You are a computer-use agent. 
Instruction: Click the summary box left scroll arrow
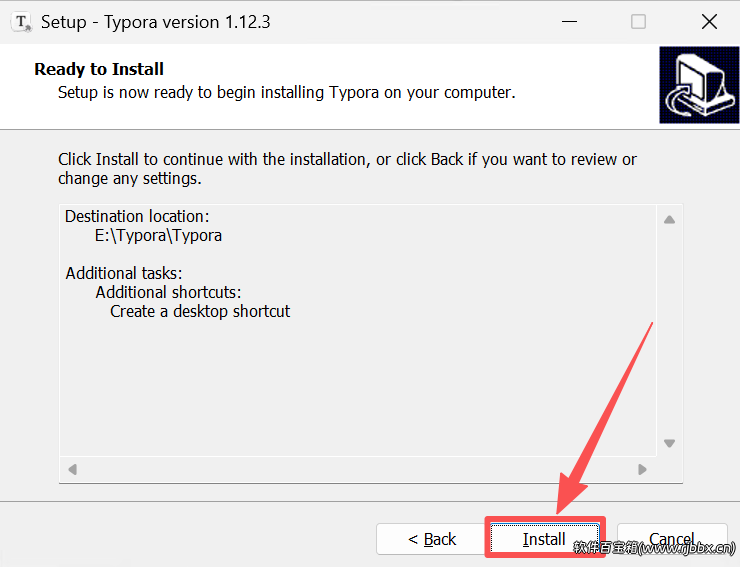72,469
